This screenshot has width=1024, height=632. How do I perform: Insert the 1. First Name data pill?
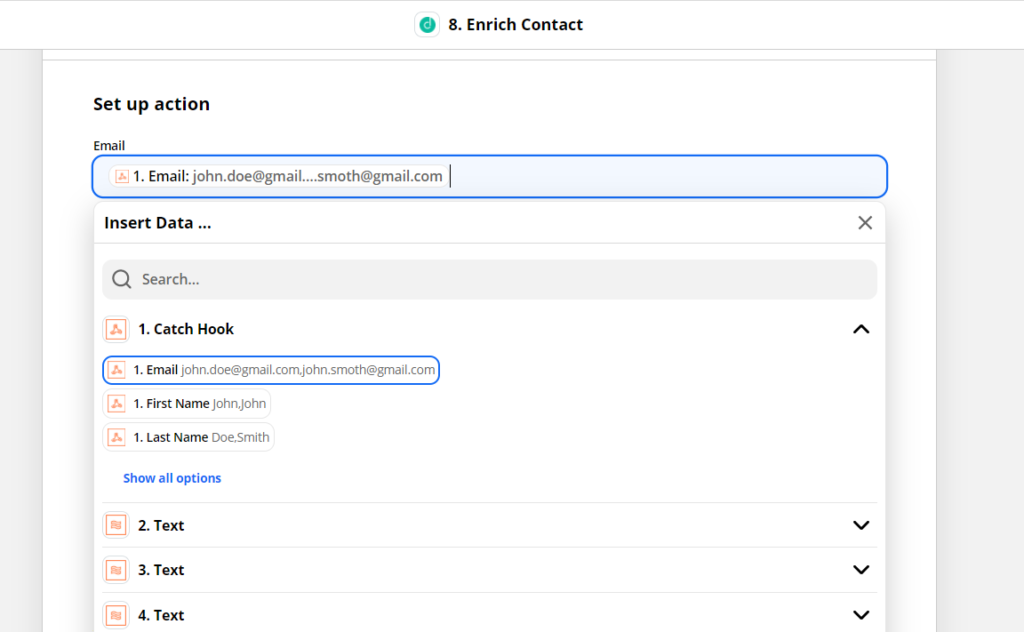click(x=187, y=403)
